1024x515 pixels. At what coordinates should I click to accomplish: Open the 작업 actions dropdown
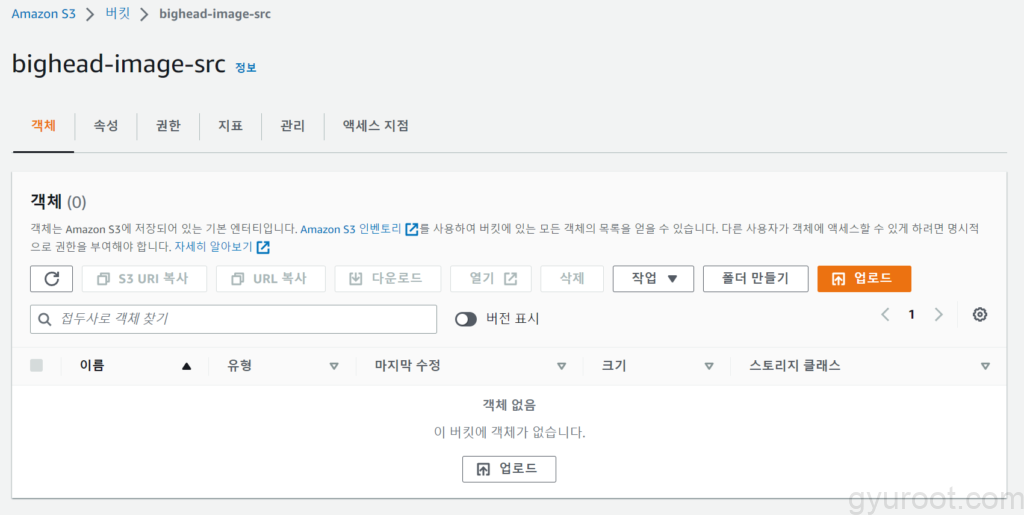[x=653, y=279]
